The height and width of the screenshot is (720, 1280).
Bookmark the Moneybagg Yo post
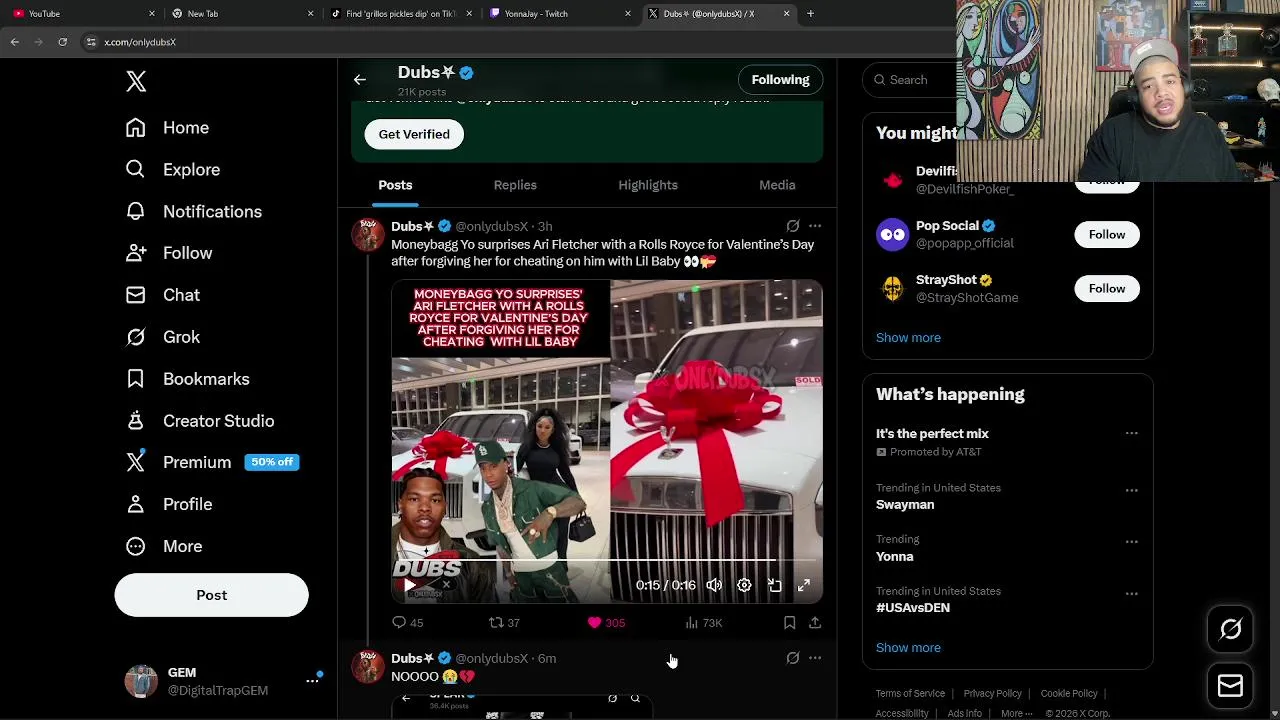coord(789,623)
